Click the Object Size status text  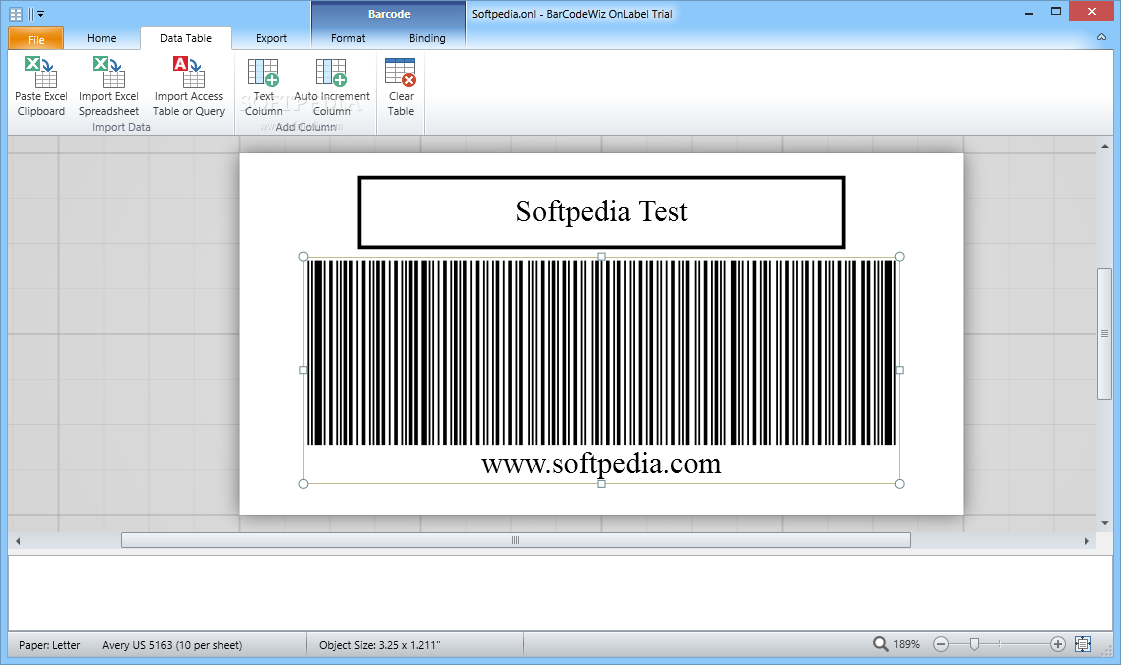[379, 645]
